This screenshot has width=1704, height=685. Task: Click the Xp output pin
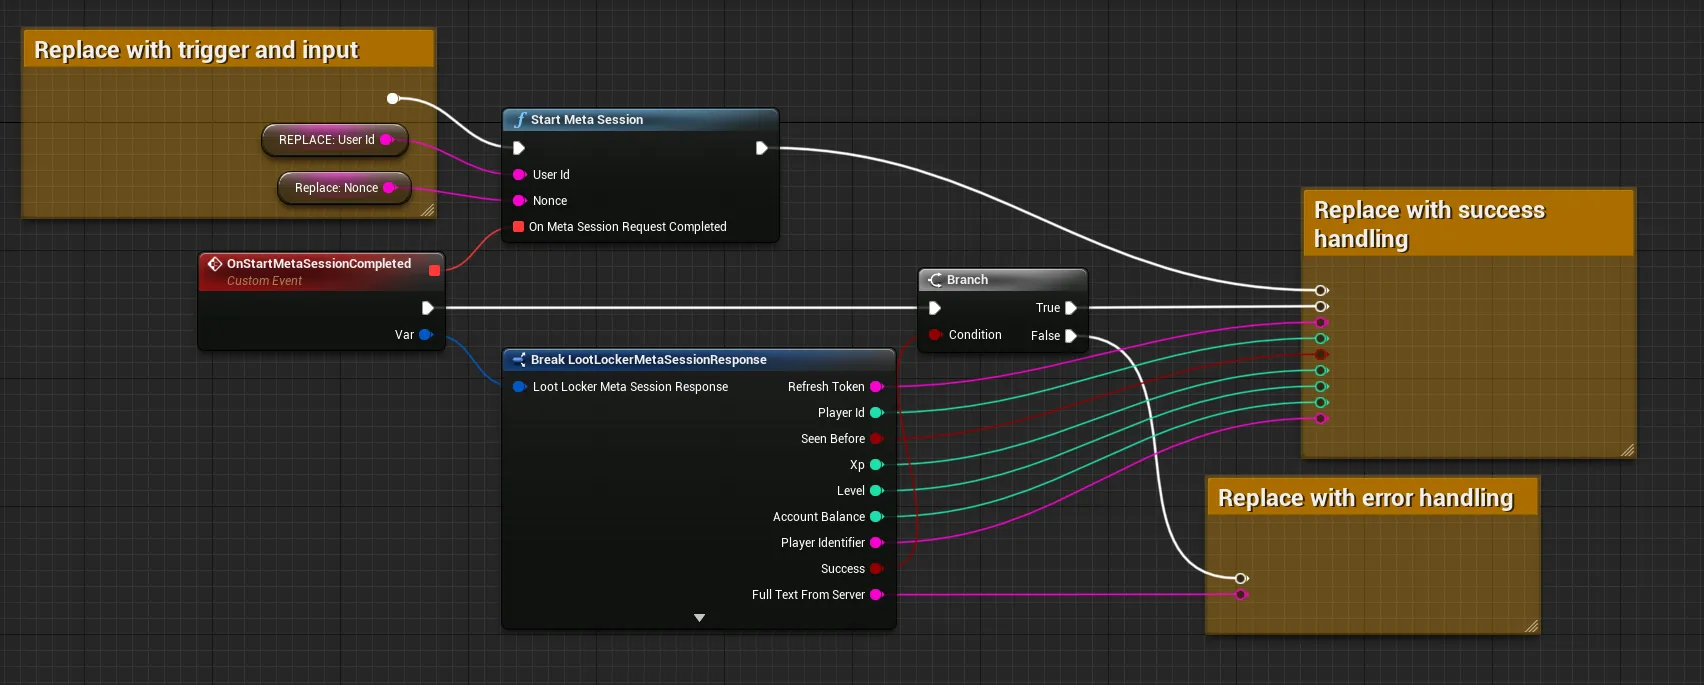point(877,465)
